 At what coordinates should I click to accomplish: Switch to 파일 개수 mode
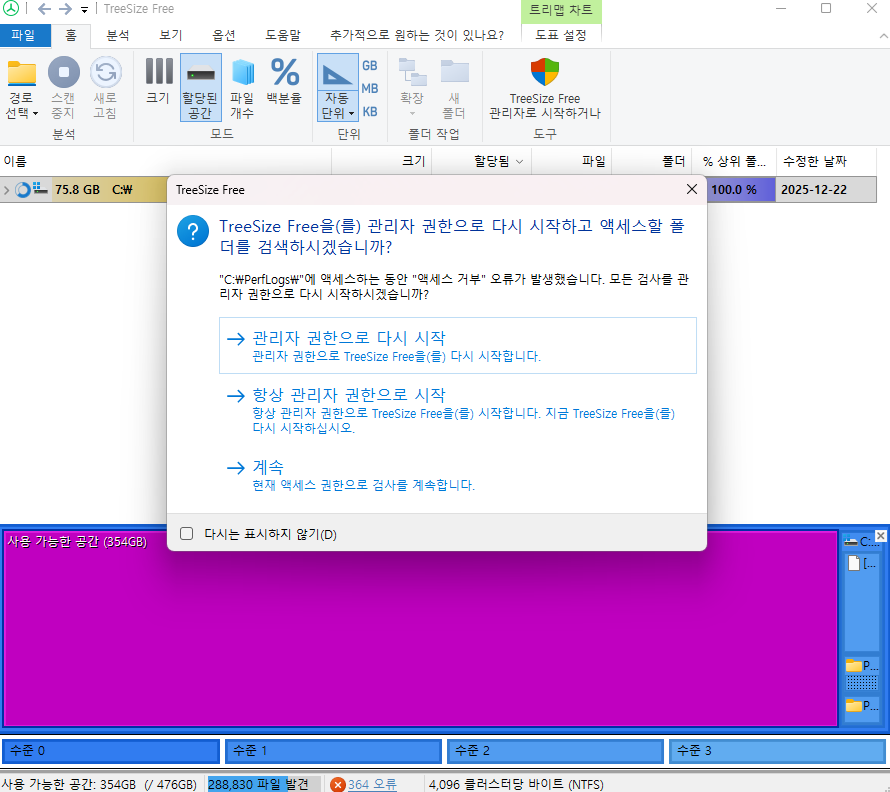[x=242, y=88]
